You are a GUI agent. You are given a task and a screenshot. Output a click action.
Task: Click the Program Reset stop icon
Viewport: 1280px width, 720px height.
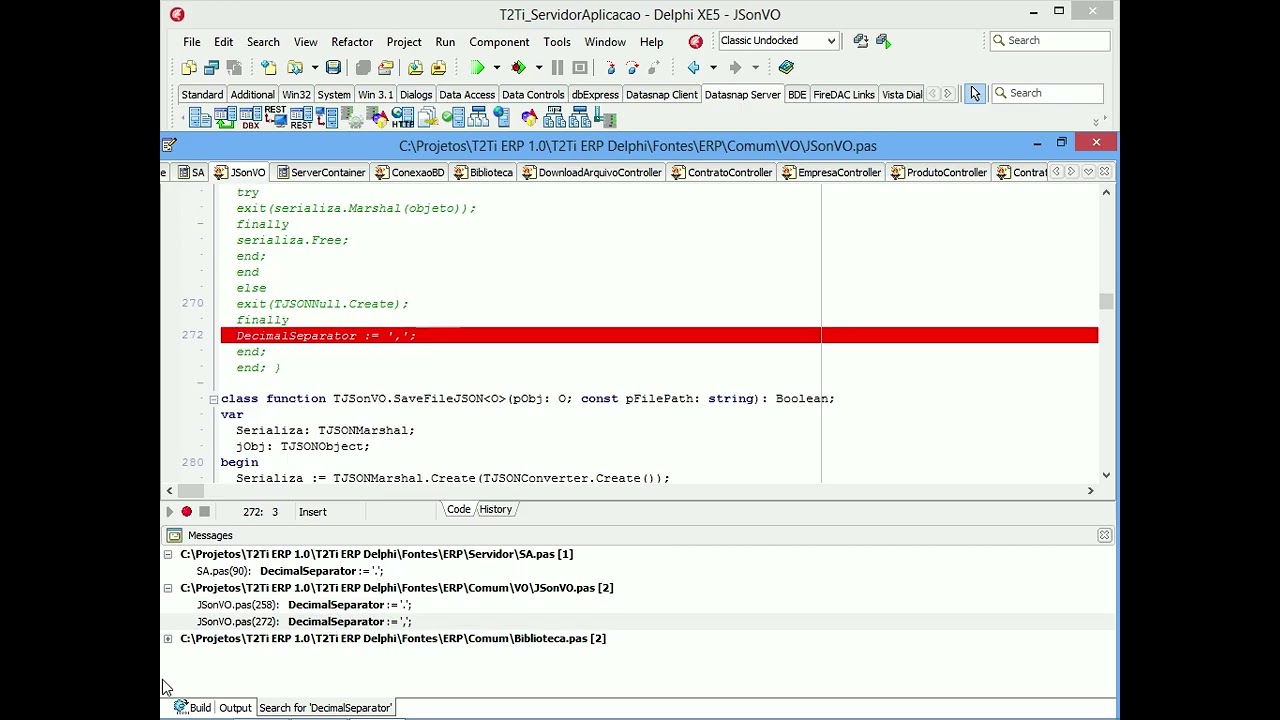(x=579, y=67)
